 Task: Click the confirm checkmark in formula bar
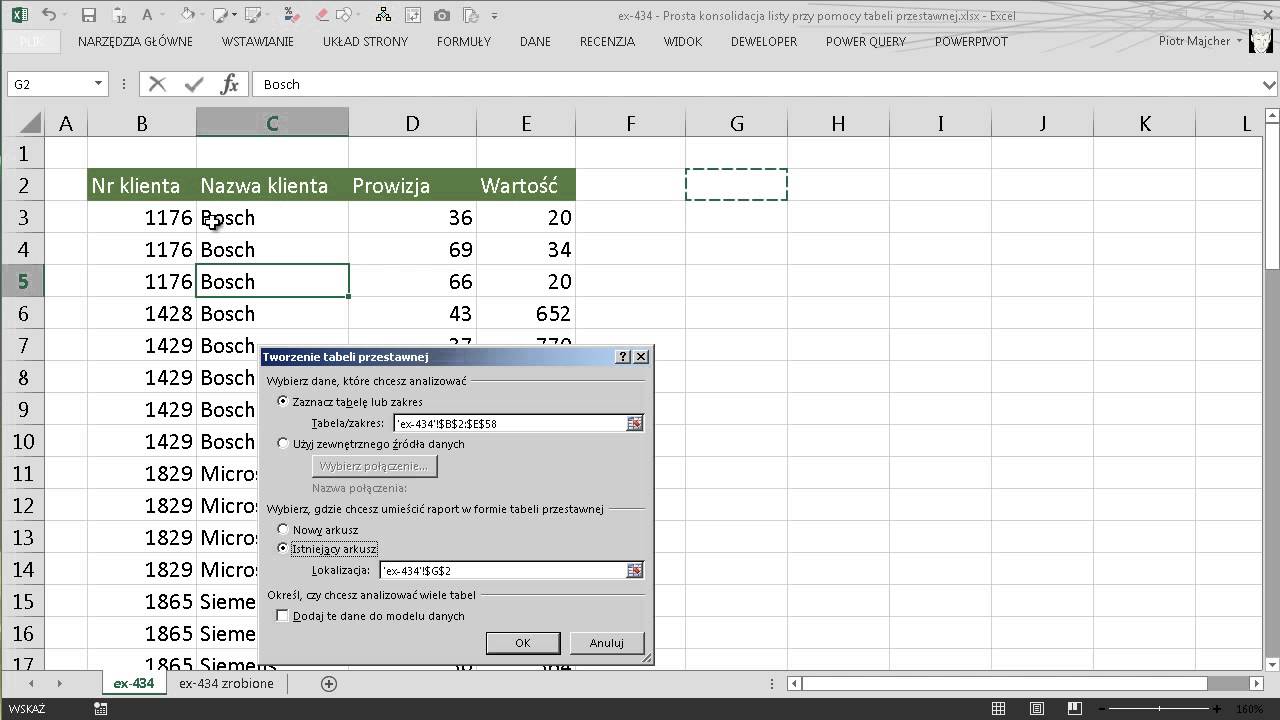[194, 84]
